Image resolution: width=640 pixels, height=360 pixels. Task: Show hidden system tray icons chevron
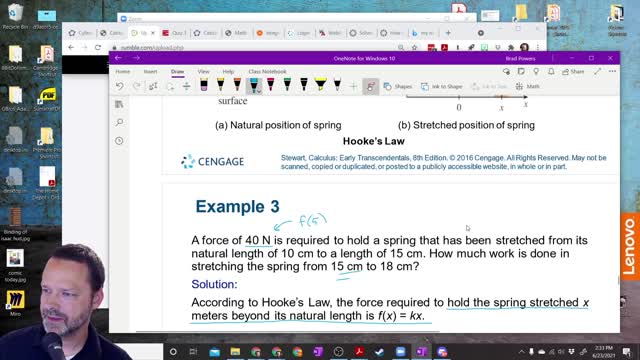(x=522, y=351)
